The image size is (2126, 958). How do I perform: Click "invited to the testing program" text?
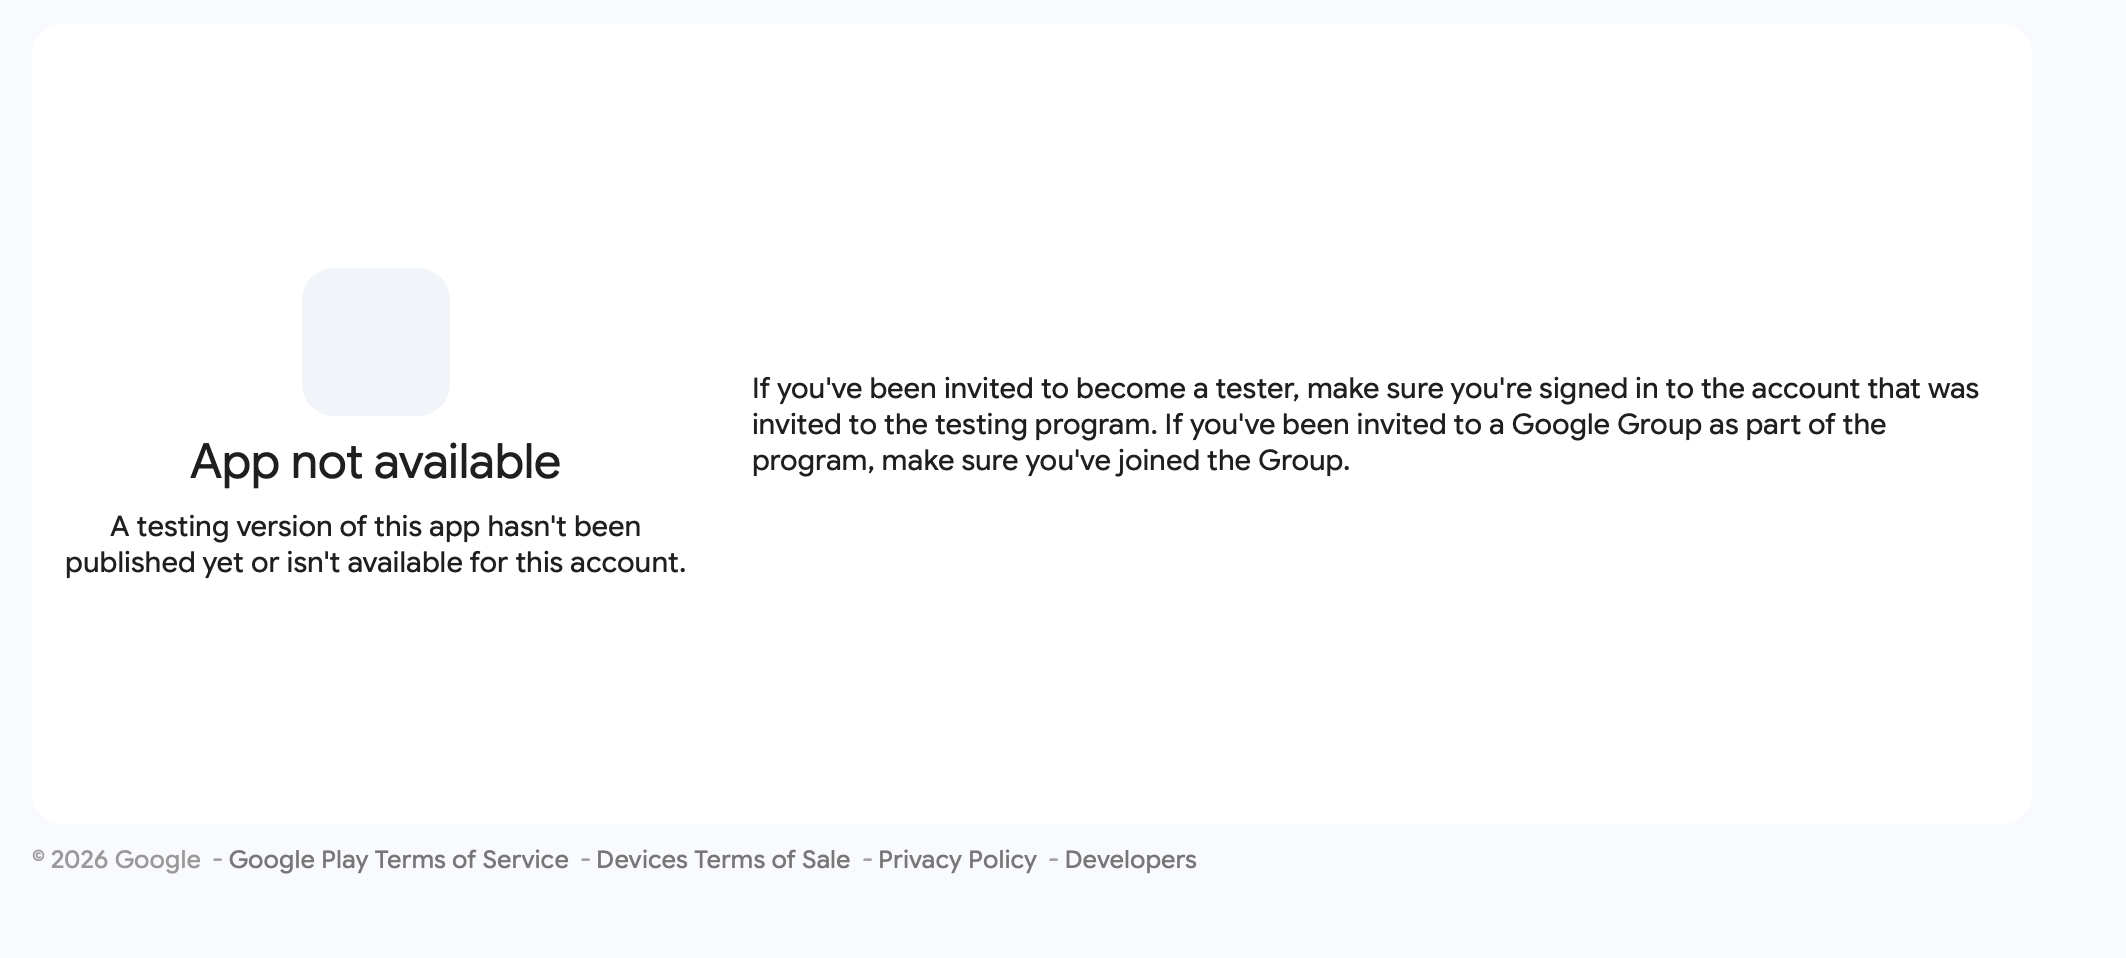point(953,425)
